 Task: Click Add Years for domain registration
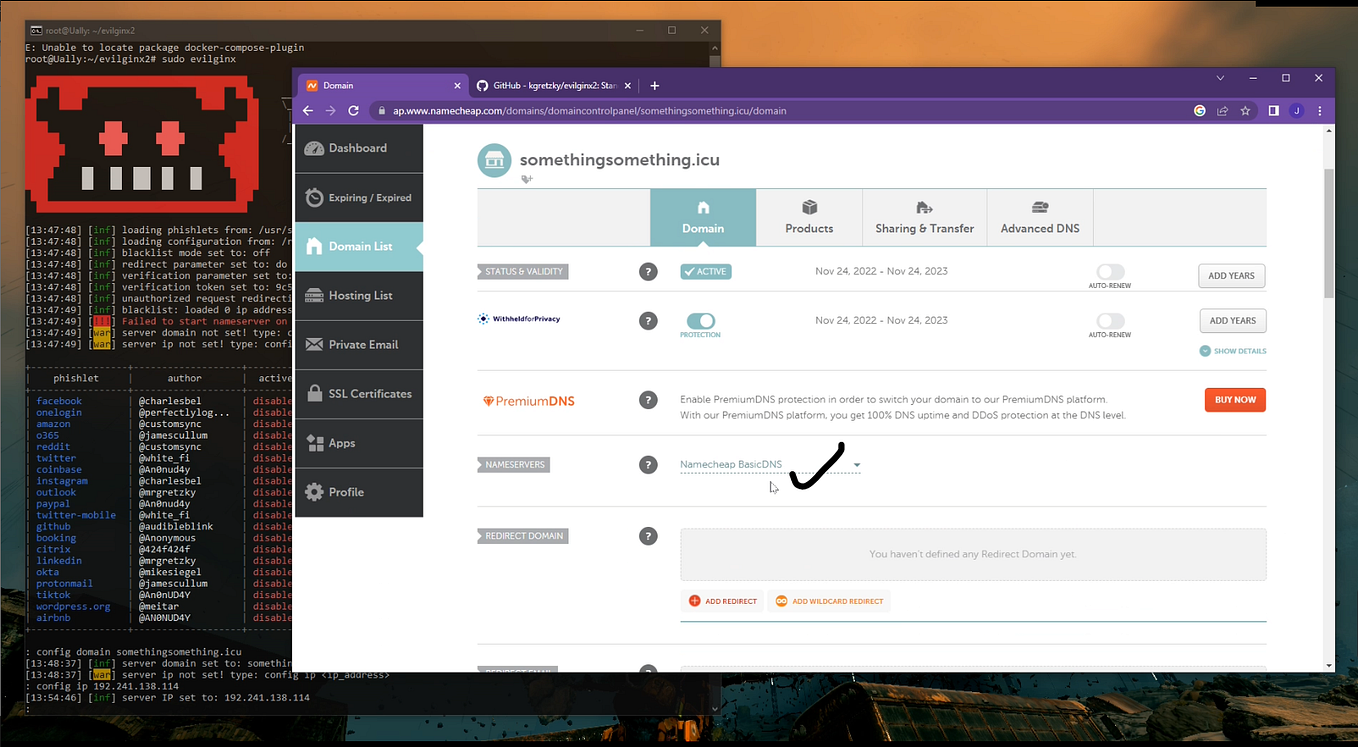click(1232, 276)
